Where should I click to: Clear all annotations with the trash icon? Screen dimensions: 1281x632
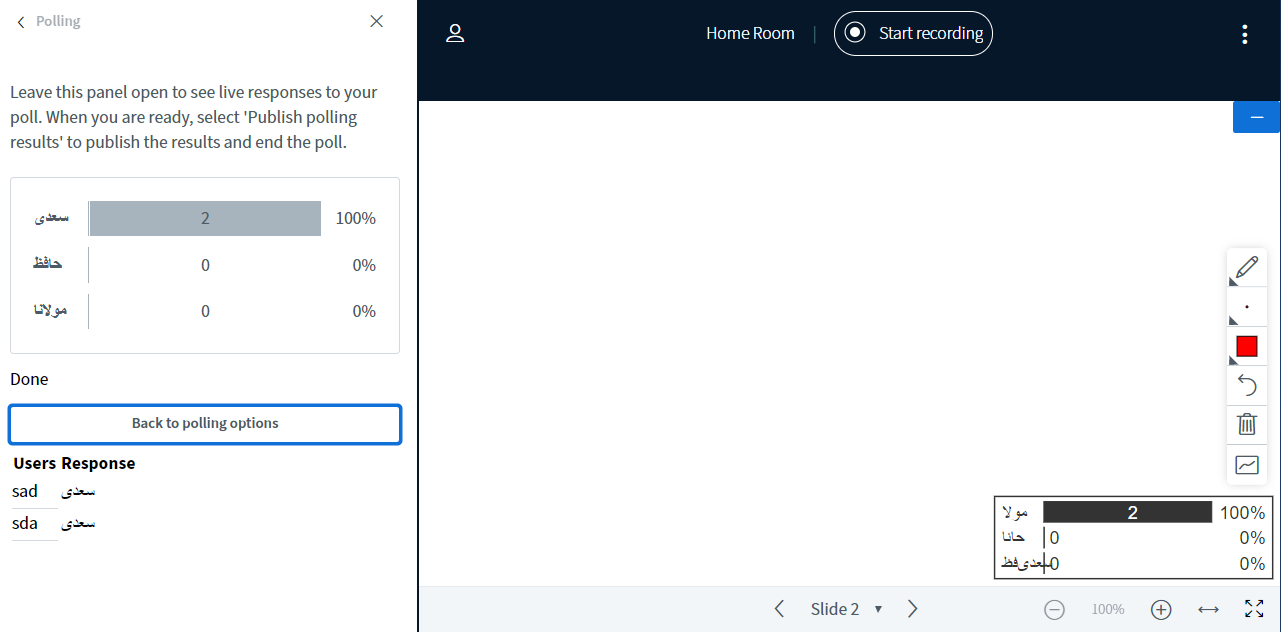[x=1247, y=424]
